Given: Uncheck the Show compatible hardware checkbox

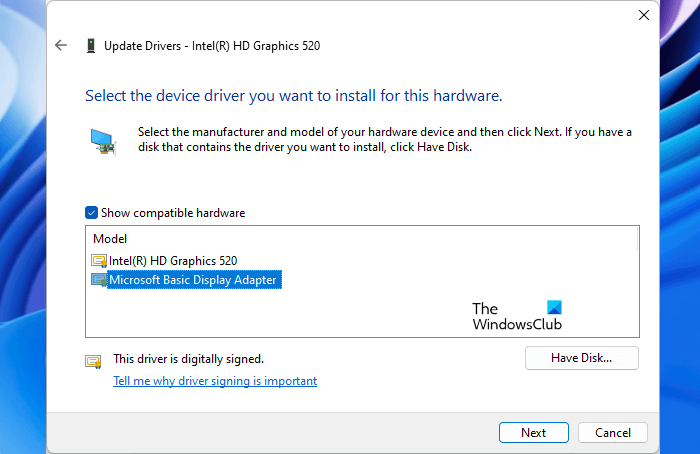Looking at the screenshot, I should click(x=92, y=213).
